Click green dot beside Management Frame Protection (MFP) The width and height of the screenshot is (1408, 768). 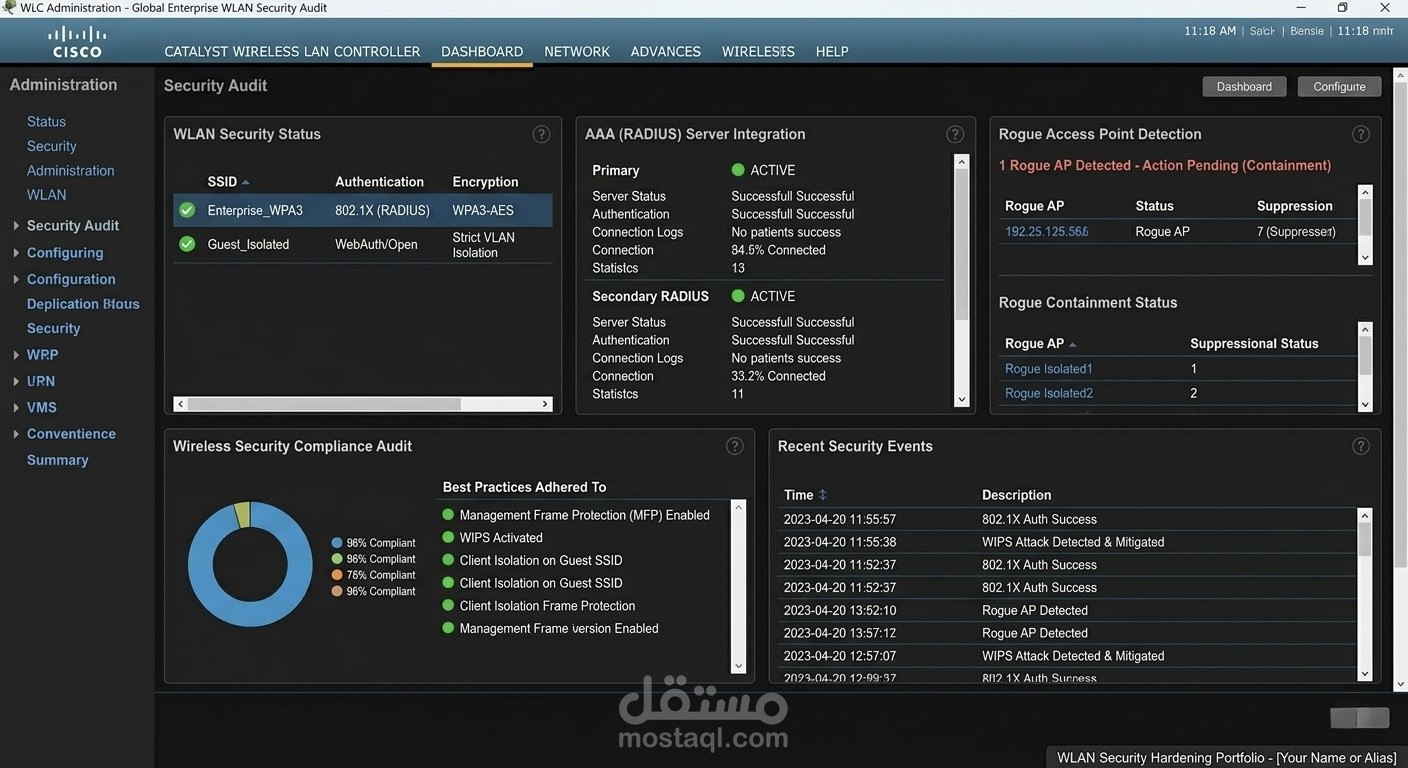click(448, 515)
